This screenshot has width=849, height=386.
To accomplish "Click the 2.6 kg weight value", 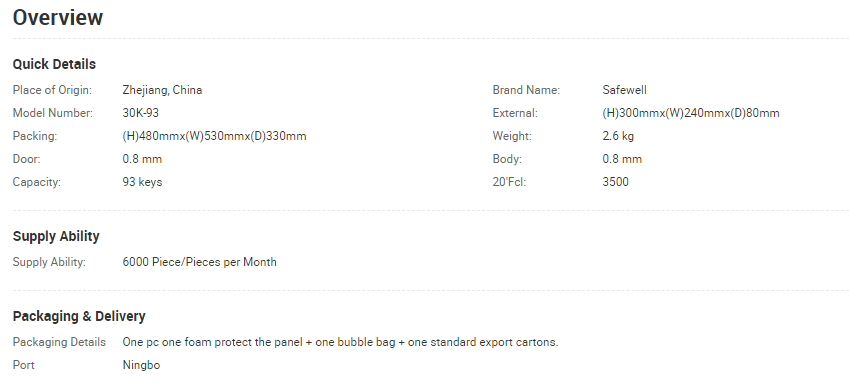I will tap(618, 136).
